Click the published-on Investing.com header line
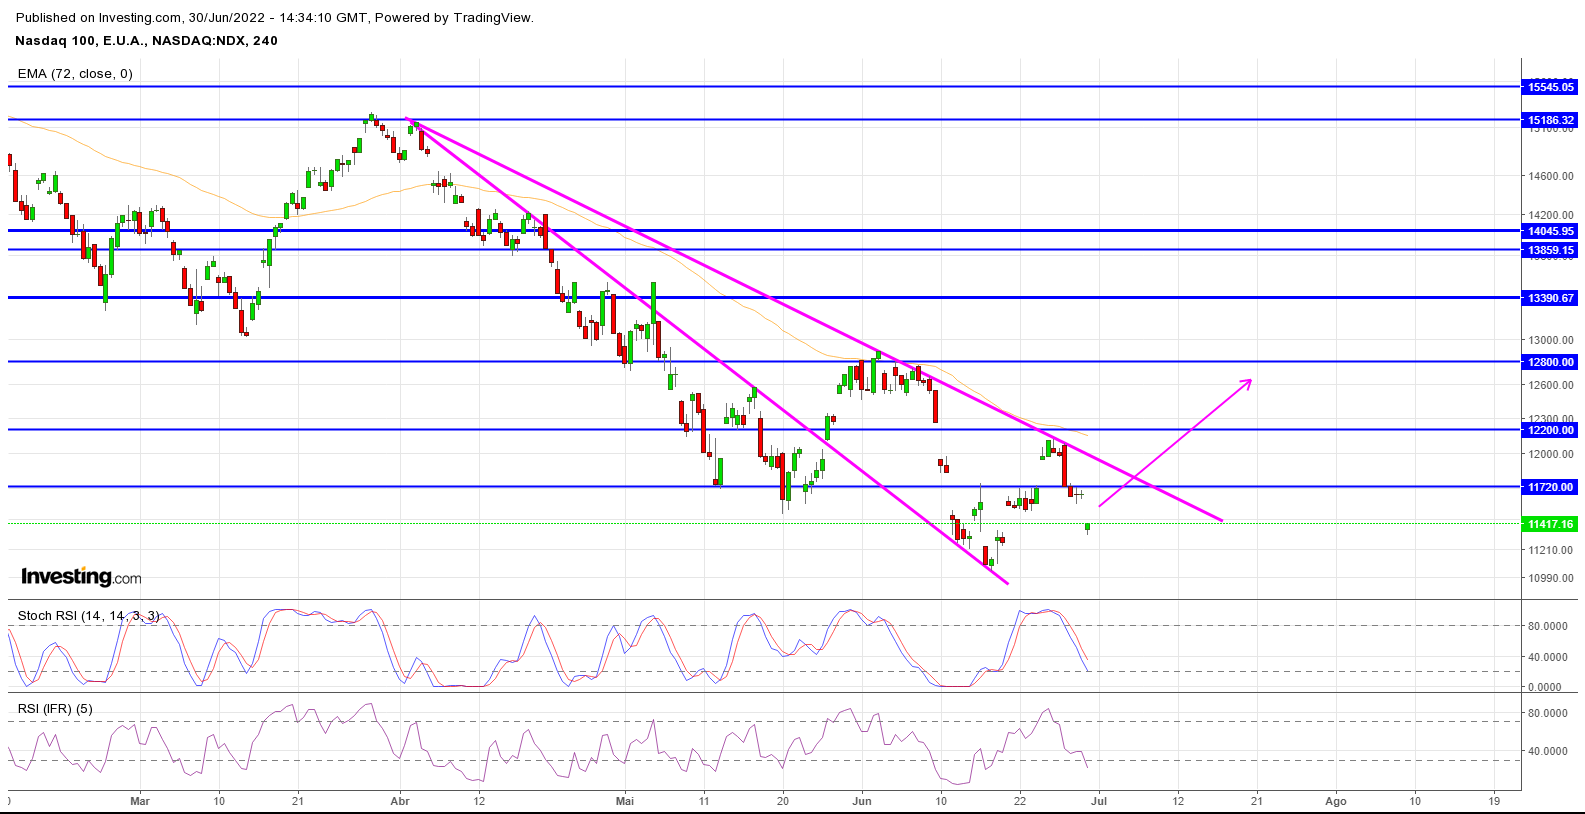 click(275, 17)
